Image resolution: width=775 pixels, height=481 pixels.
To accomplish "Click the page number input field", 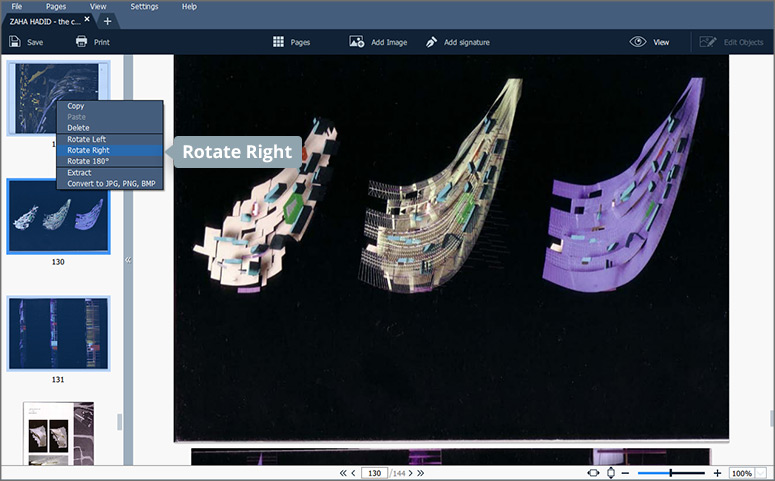I will [374, 473].
